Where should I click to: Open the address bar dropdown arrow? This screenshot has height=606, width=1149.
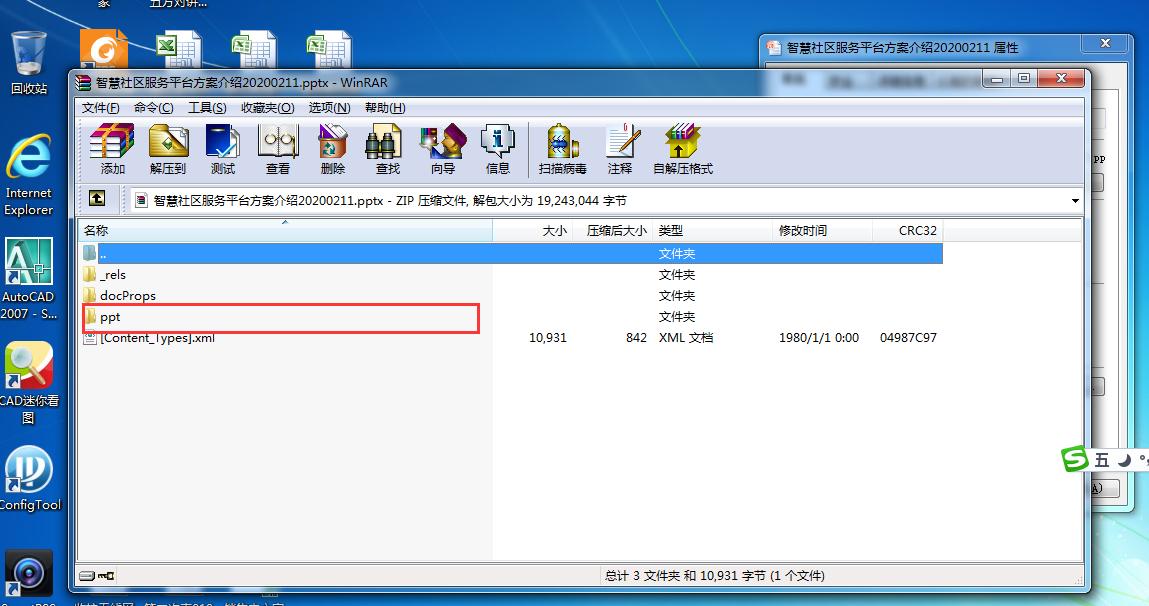pos(1075,200)
